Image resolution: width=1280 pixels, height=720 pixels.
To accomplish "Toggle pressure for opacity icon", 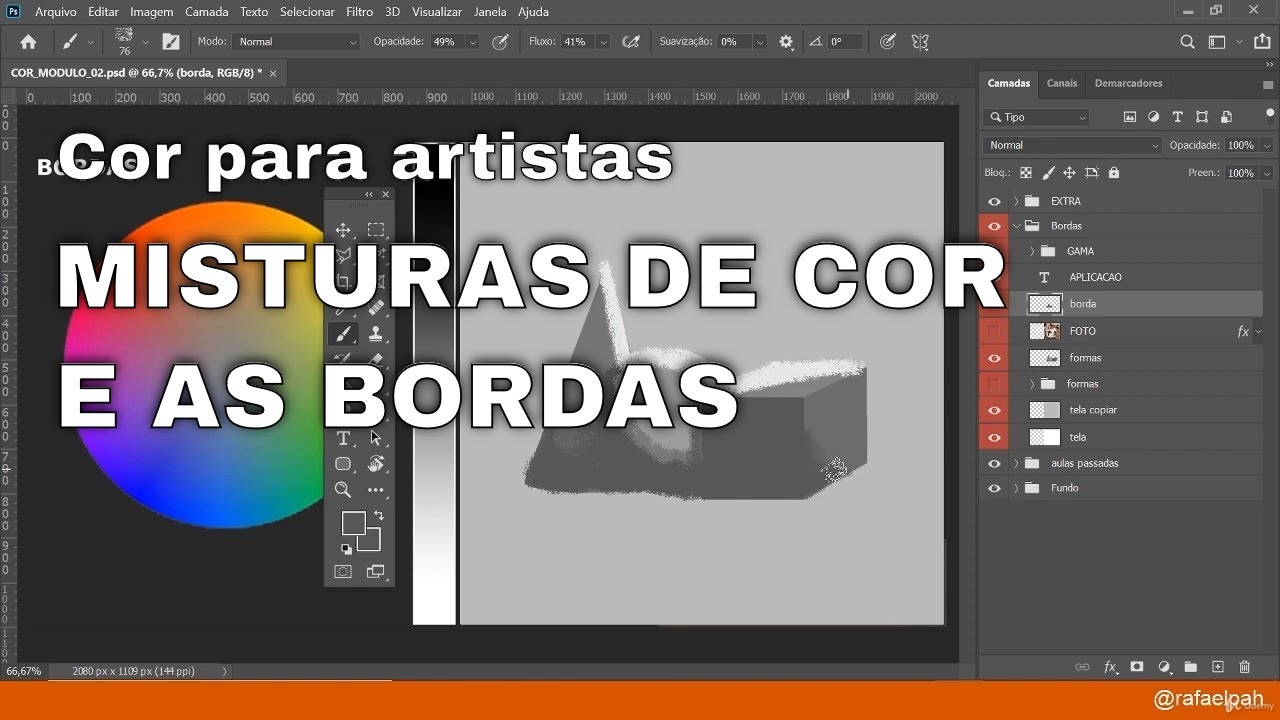I will pos(501,42).
